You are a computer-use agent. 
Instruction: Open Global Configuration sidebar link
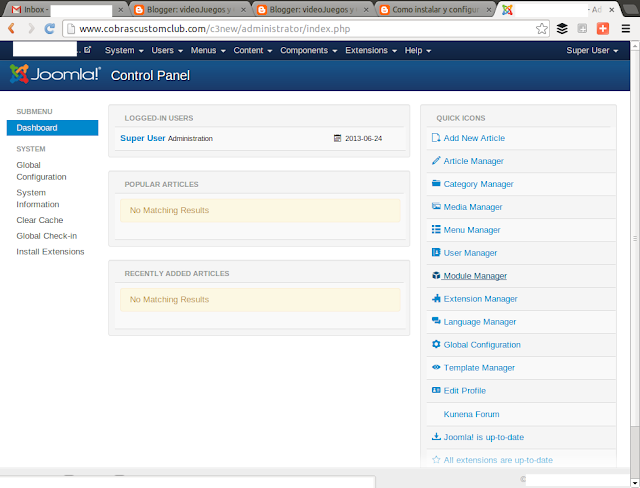coord(41,171)
